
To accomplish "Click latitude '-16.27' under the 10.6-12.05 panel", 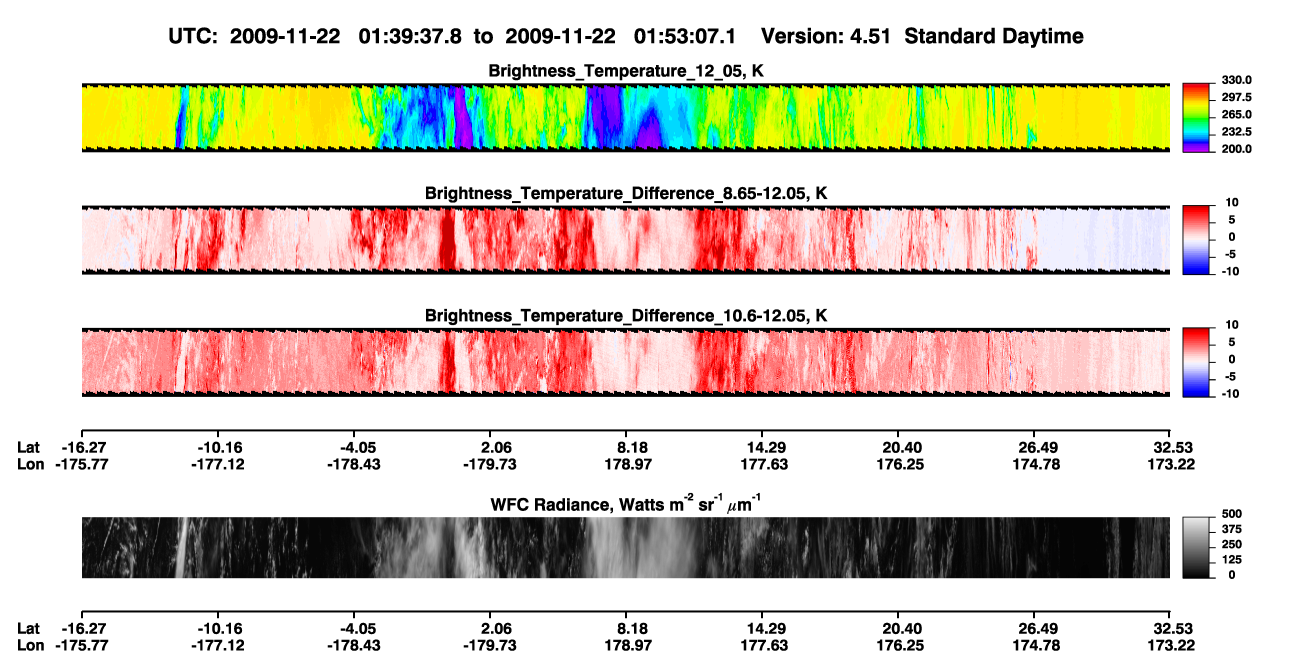I will 82,448.
